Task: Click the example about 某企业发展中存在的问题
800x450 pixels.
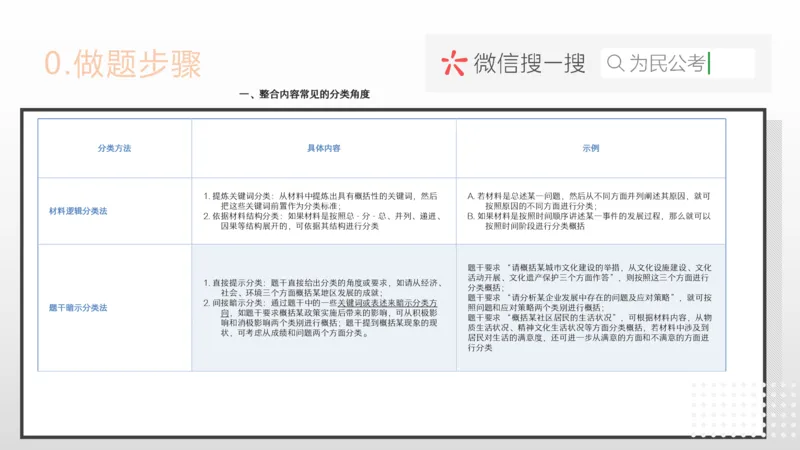Action: tap(589, 303)
